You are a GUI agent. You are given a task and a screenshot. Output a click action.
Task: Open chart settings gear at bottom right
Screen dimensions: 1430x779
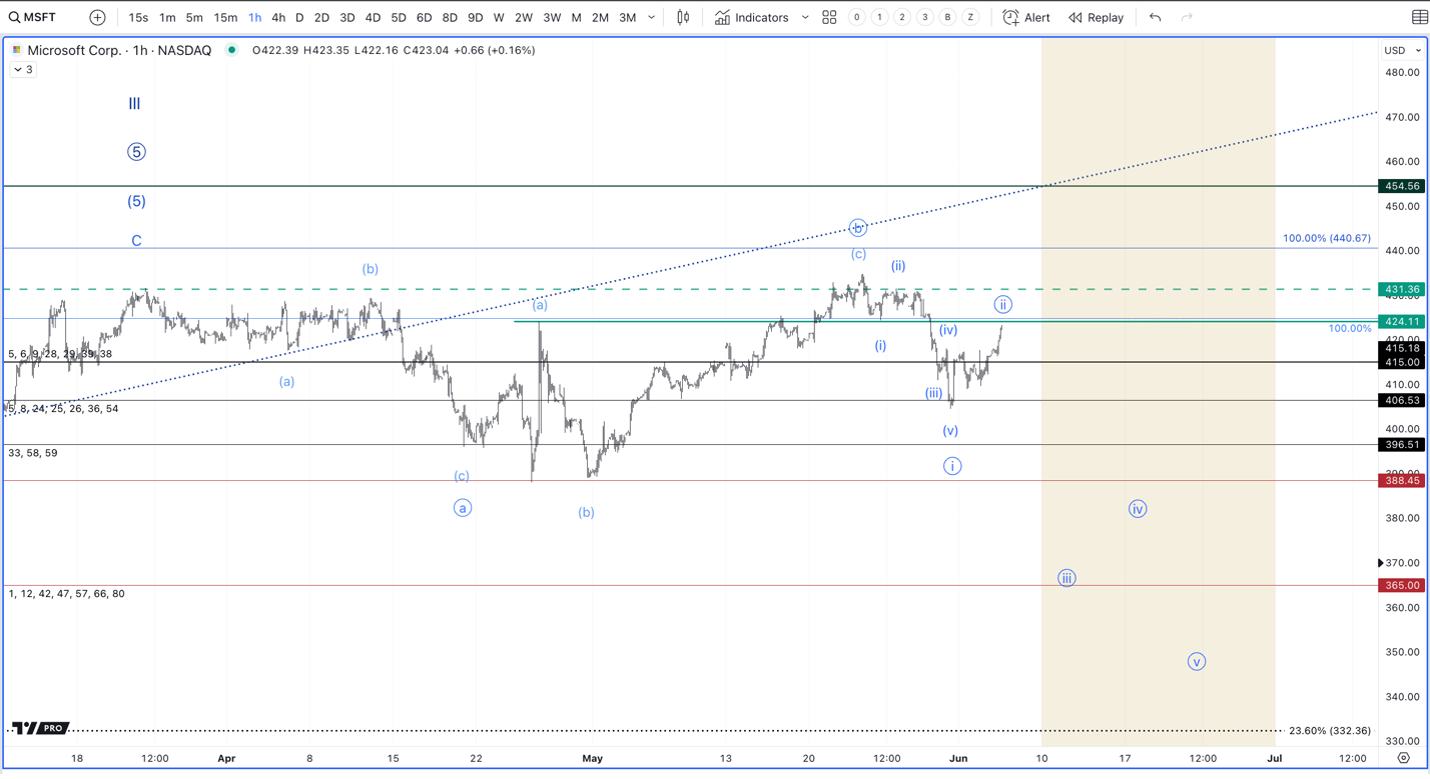pos(1403,758)
